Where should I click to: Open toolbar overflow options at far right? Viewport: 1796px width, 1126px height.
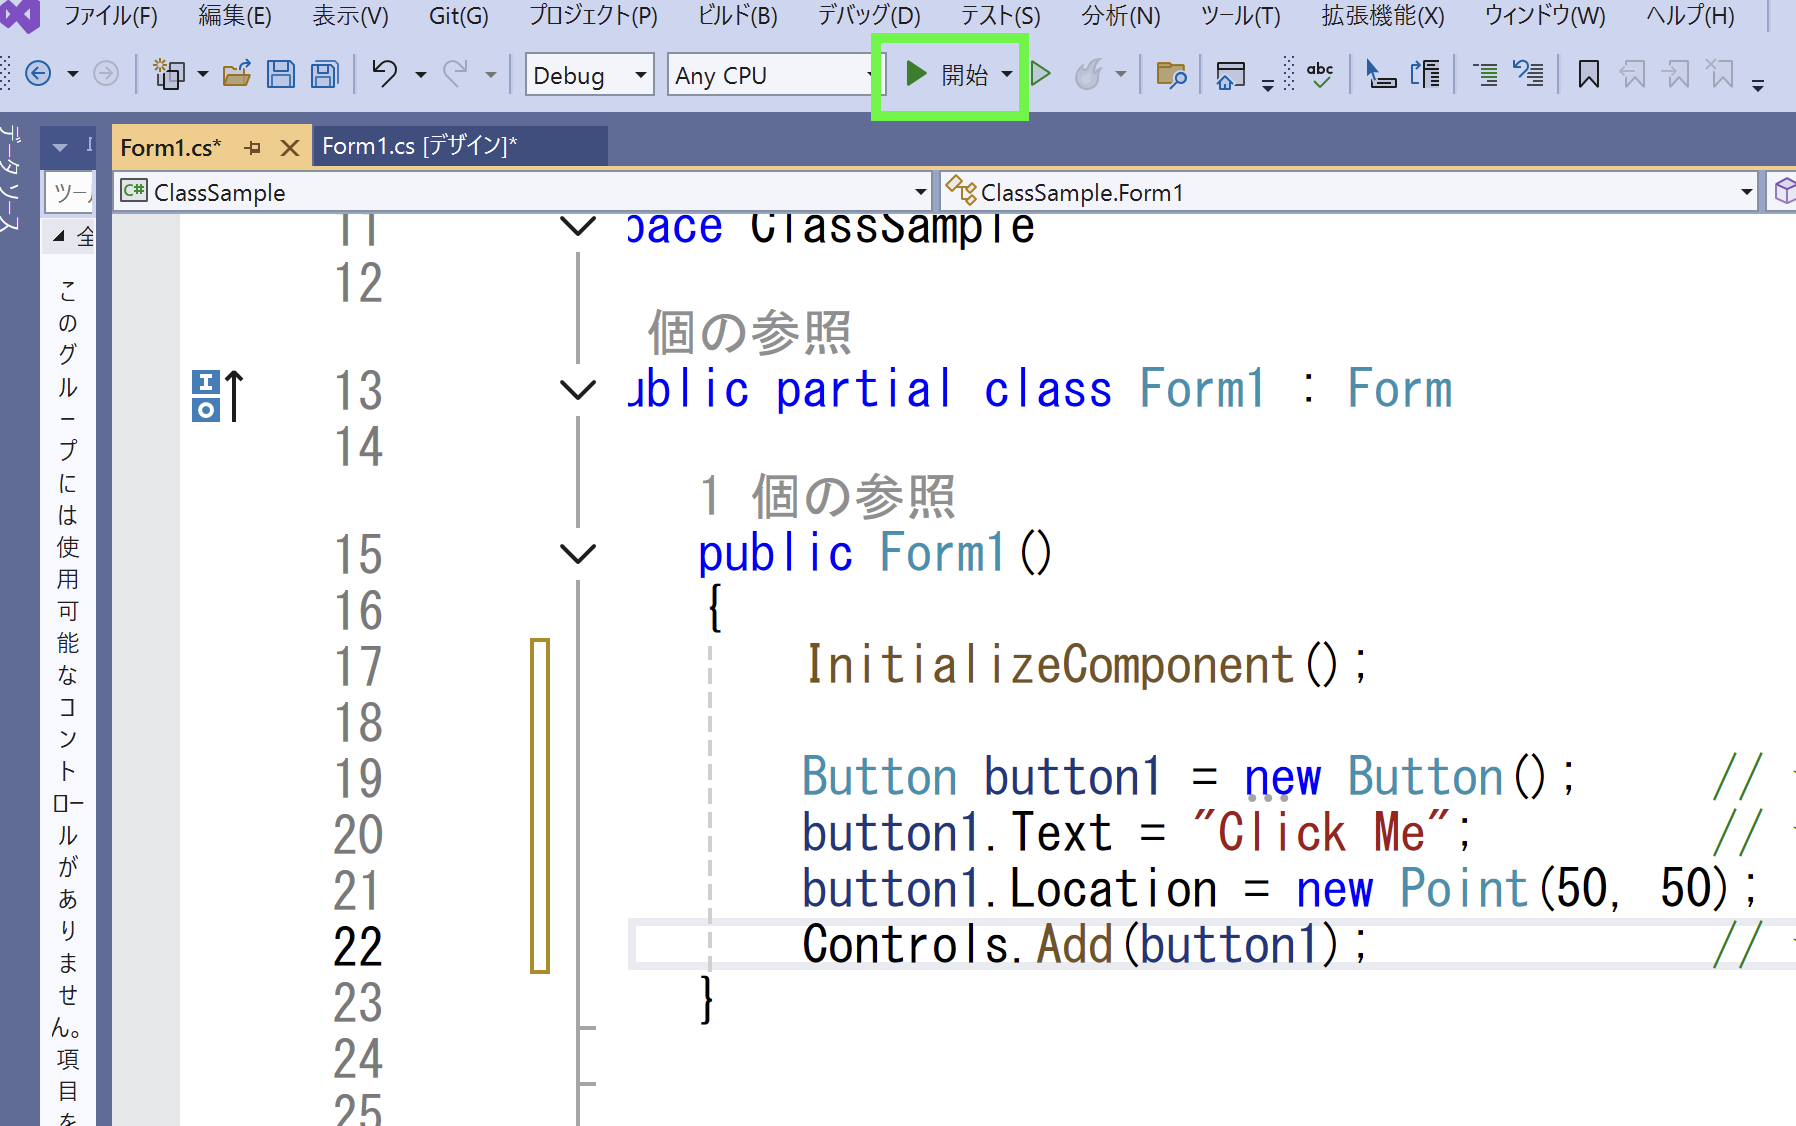[x=1758, y=86]
